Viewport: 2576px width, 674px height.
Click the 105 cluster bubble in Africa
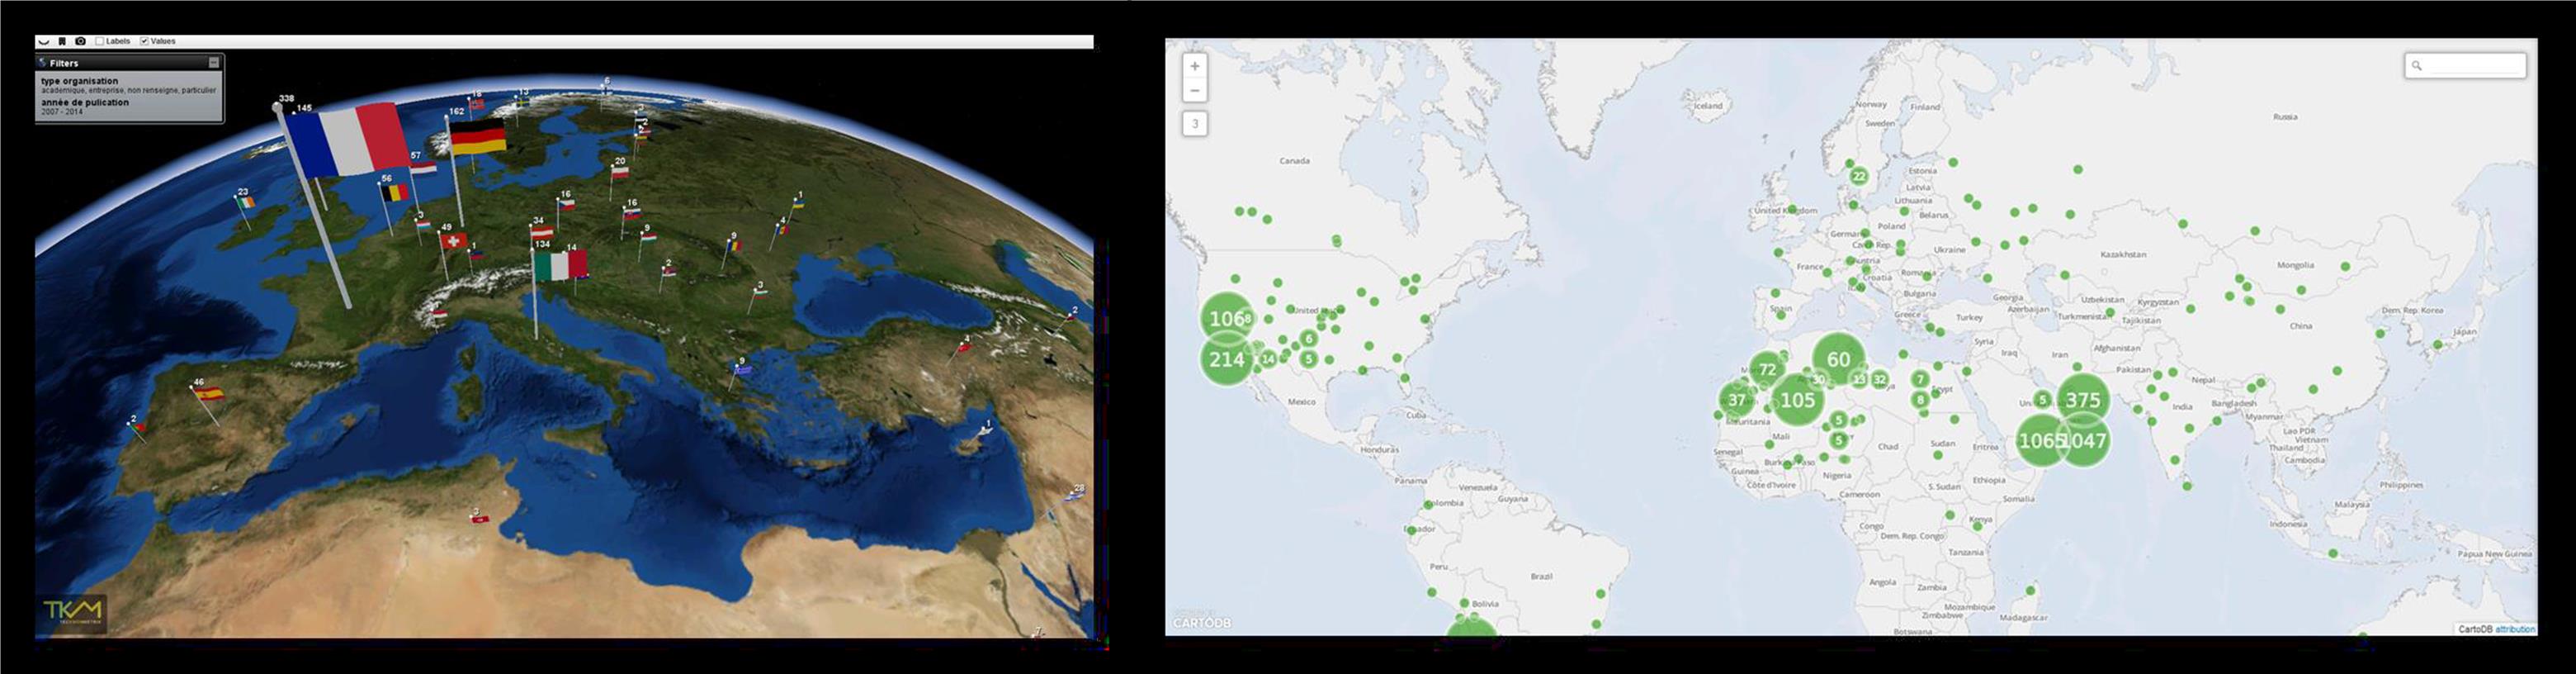[1797, 400]
